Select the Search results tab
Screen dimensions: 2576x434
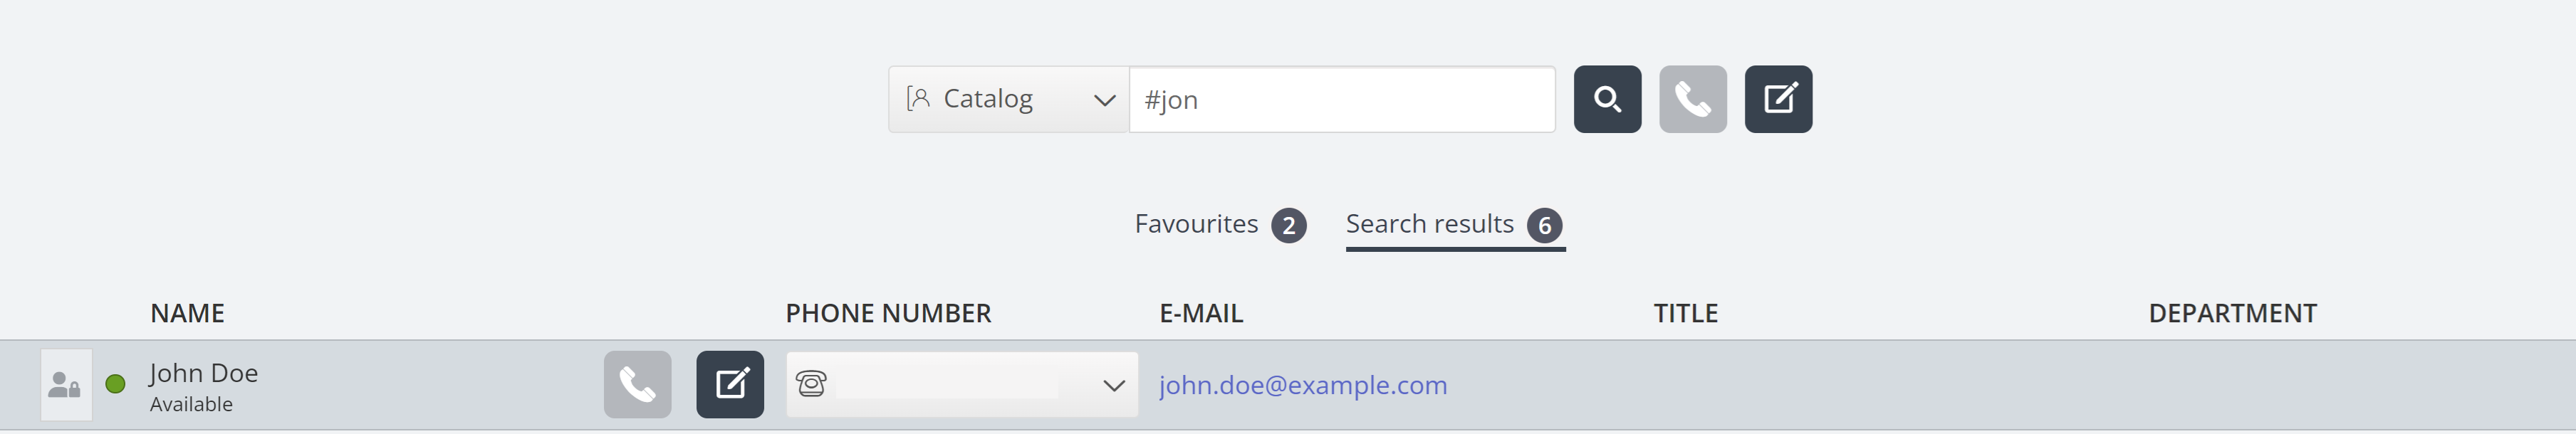(1430, 224)
